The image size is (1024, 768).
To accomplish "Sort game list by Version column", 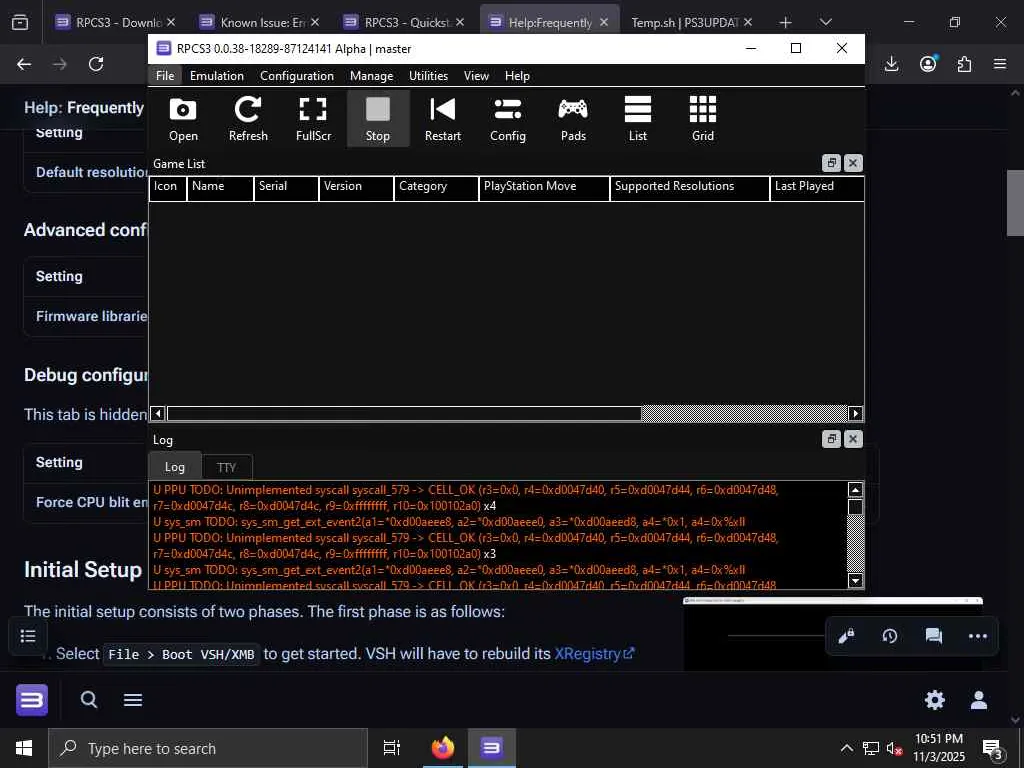I will [x=357, y=188].
